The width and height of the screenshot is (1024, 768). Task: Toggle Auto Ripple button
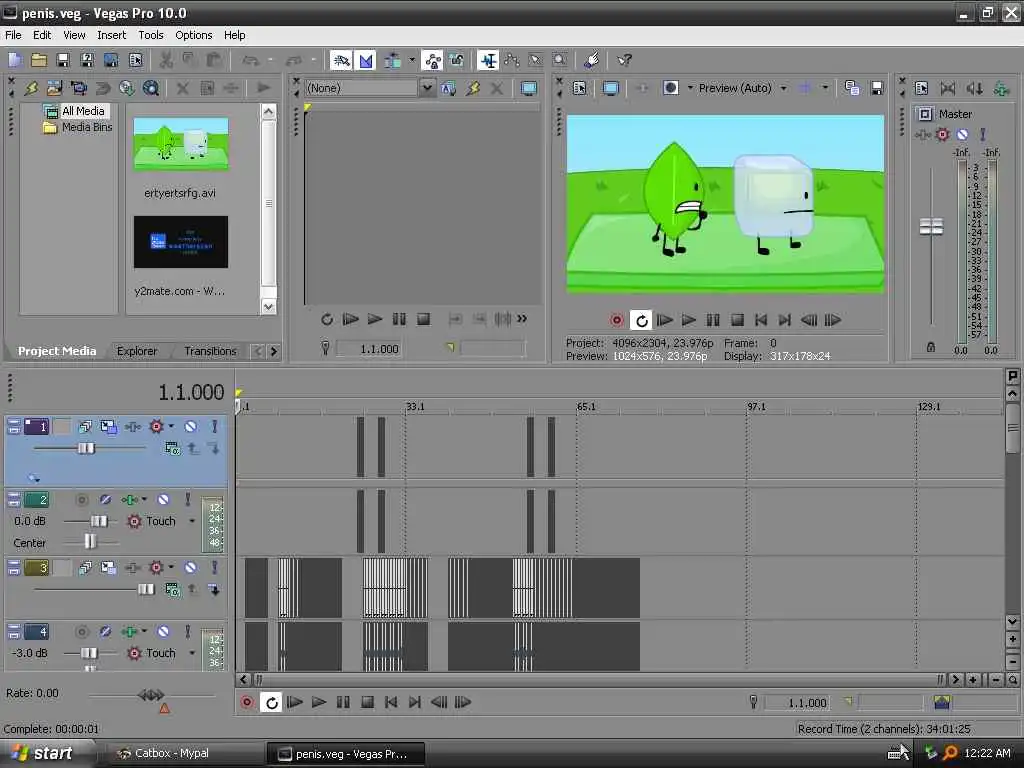click(392, 61)
